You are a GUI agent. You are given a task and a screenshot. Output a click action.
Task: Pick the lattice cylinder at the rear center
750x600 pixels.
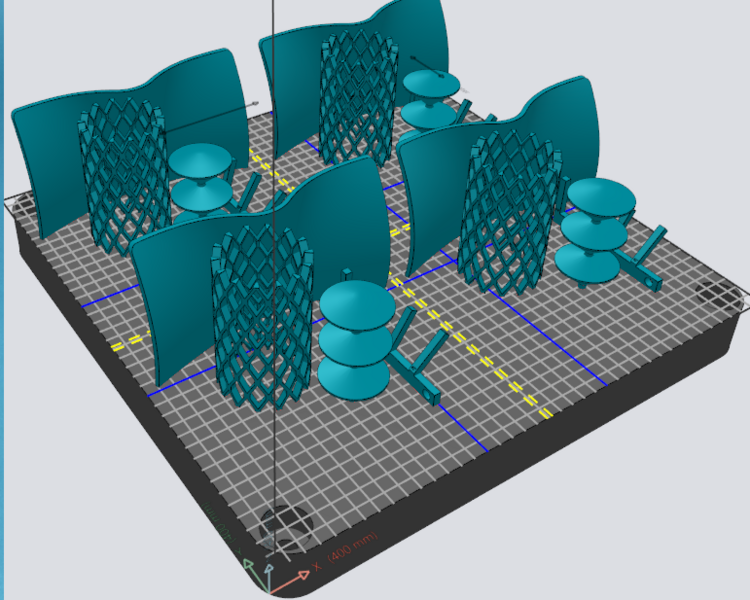358,97
